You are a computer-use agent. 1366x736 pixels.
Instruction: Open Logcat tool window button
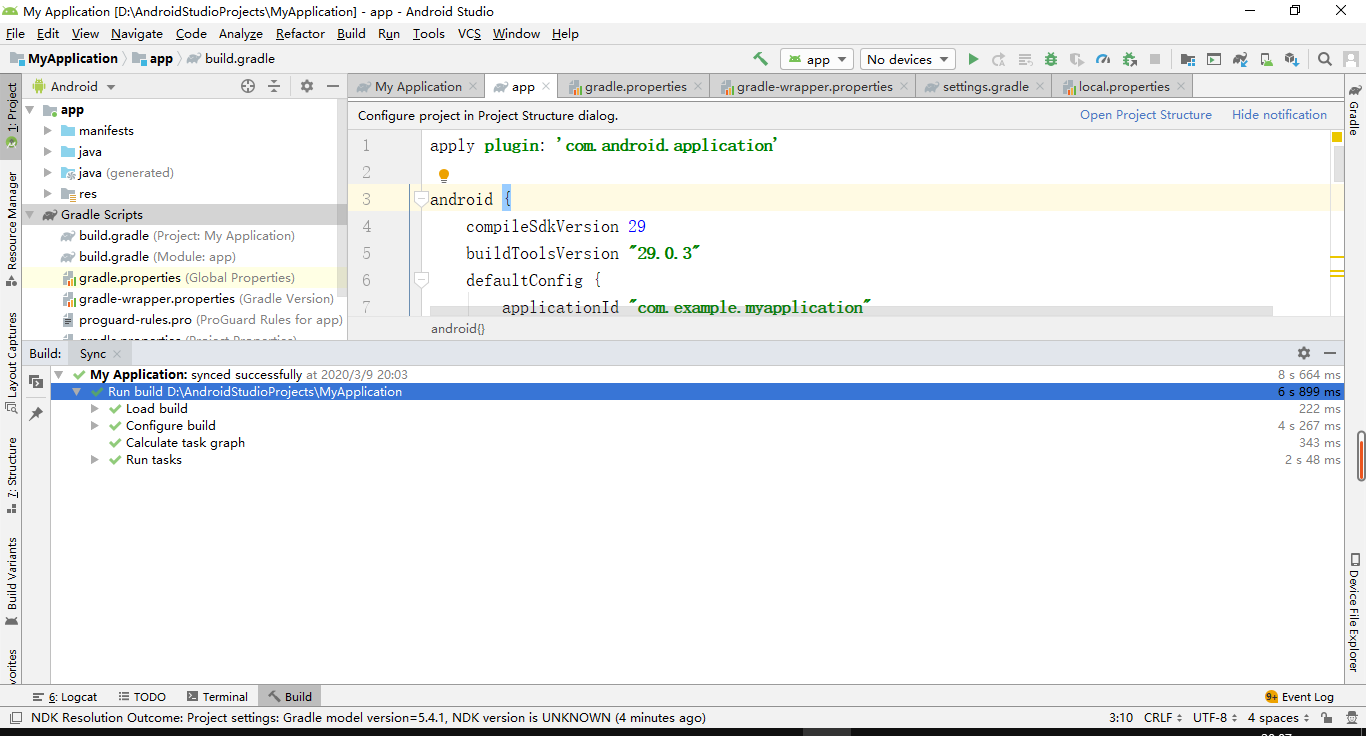pyautogui.click(x=65, y=696)
